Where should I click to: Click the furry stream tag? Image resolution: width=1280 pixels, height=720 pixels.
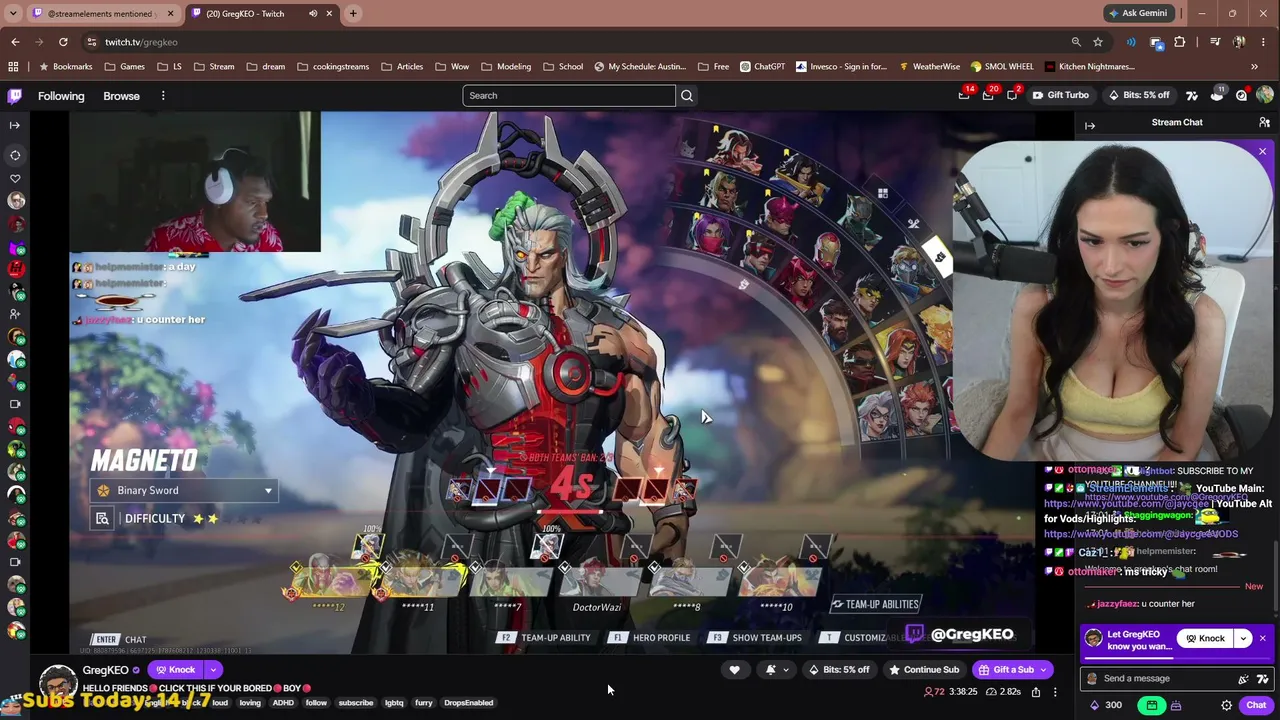424,703
